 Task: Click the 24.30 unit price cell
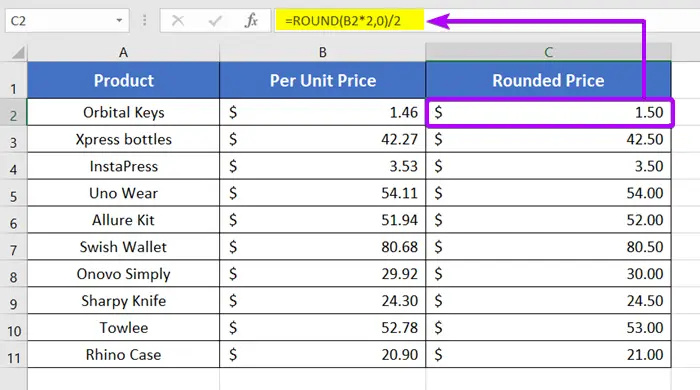(322, 301)
